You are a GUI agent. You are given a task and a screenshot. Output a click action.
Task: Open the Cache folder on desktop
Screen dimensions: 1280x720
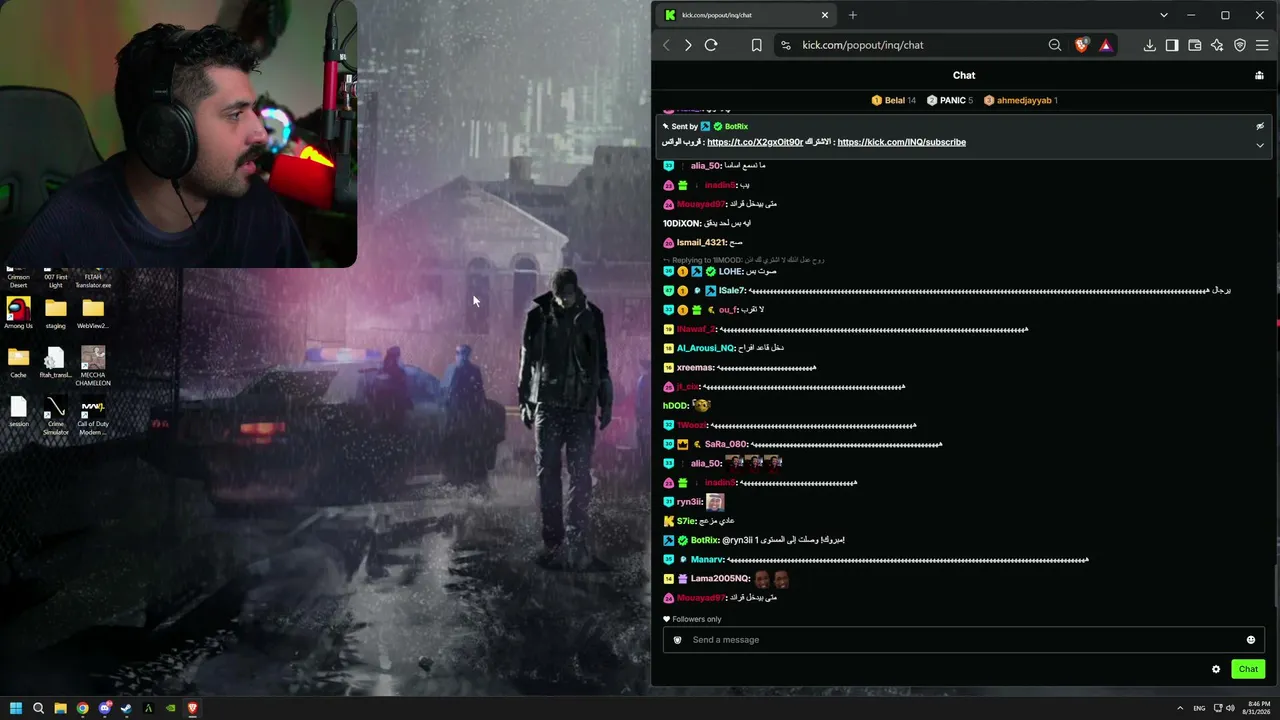pos(18,362)
